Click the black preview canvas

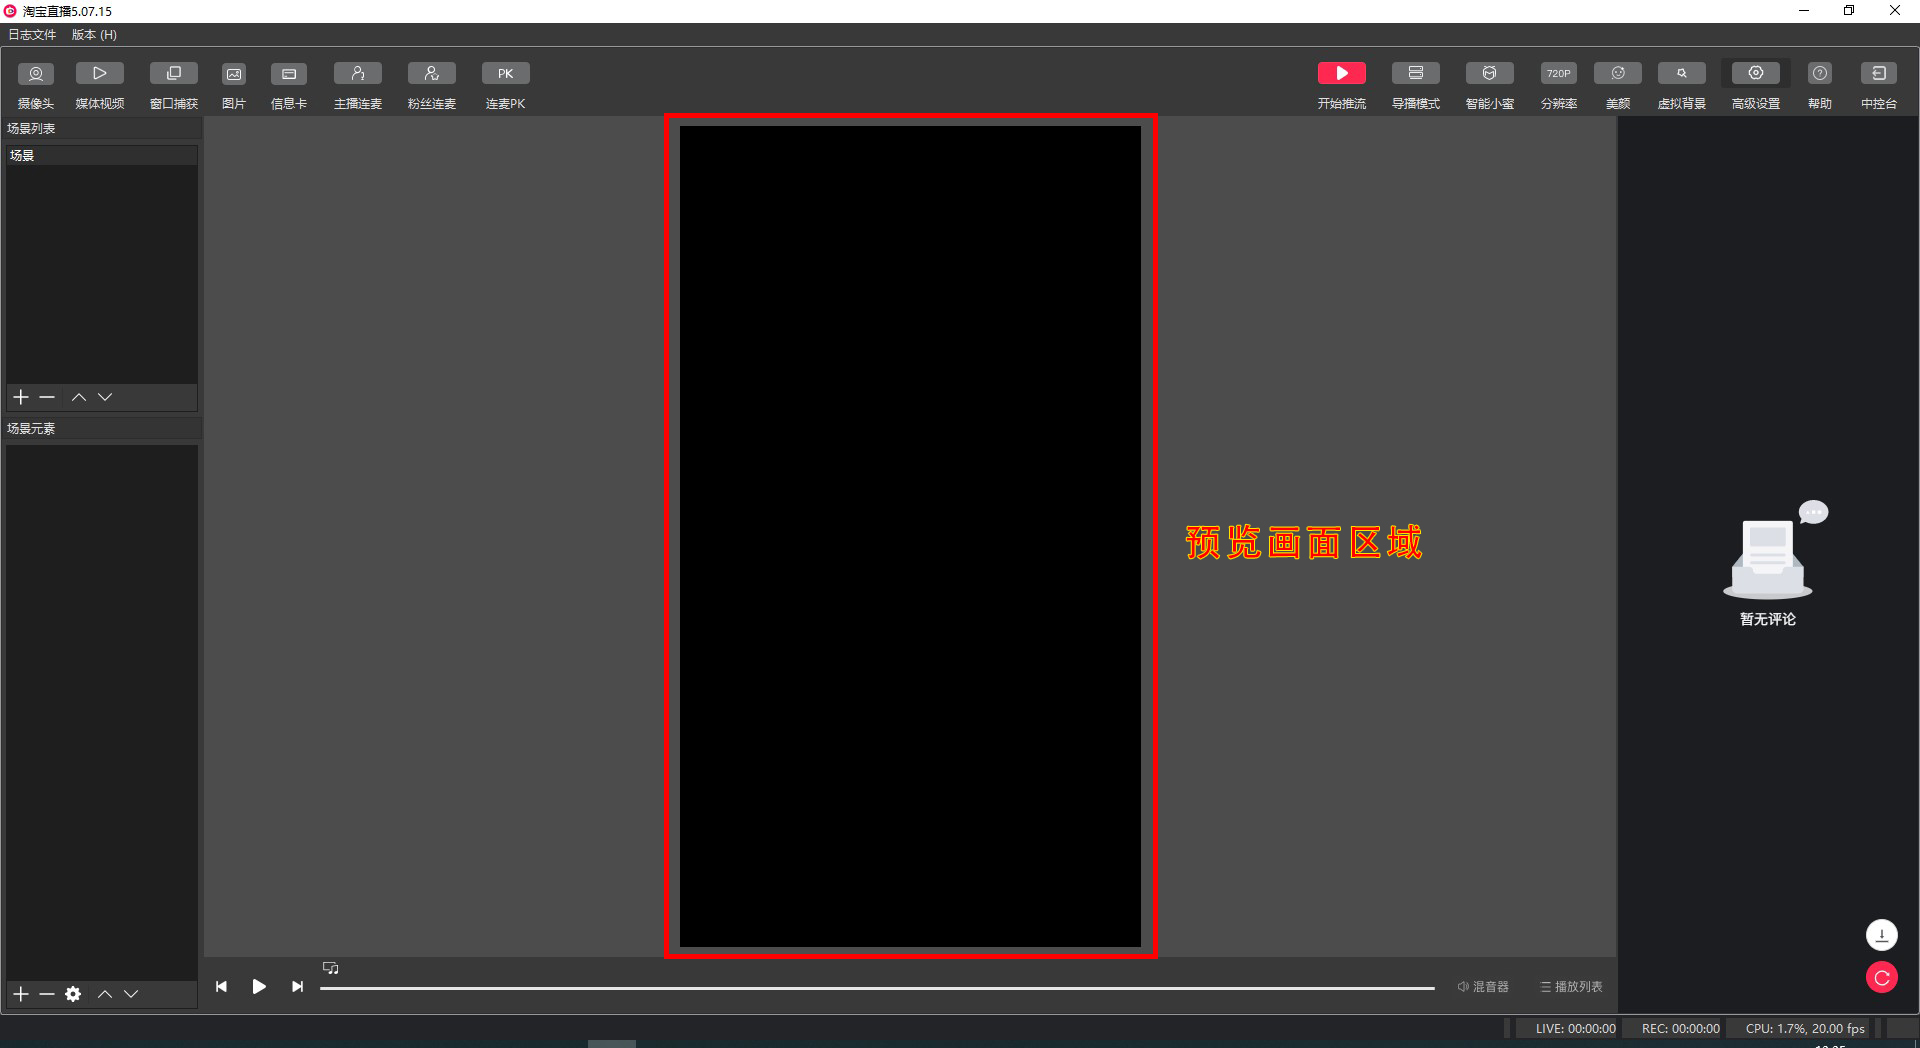[x=910, y=536]
